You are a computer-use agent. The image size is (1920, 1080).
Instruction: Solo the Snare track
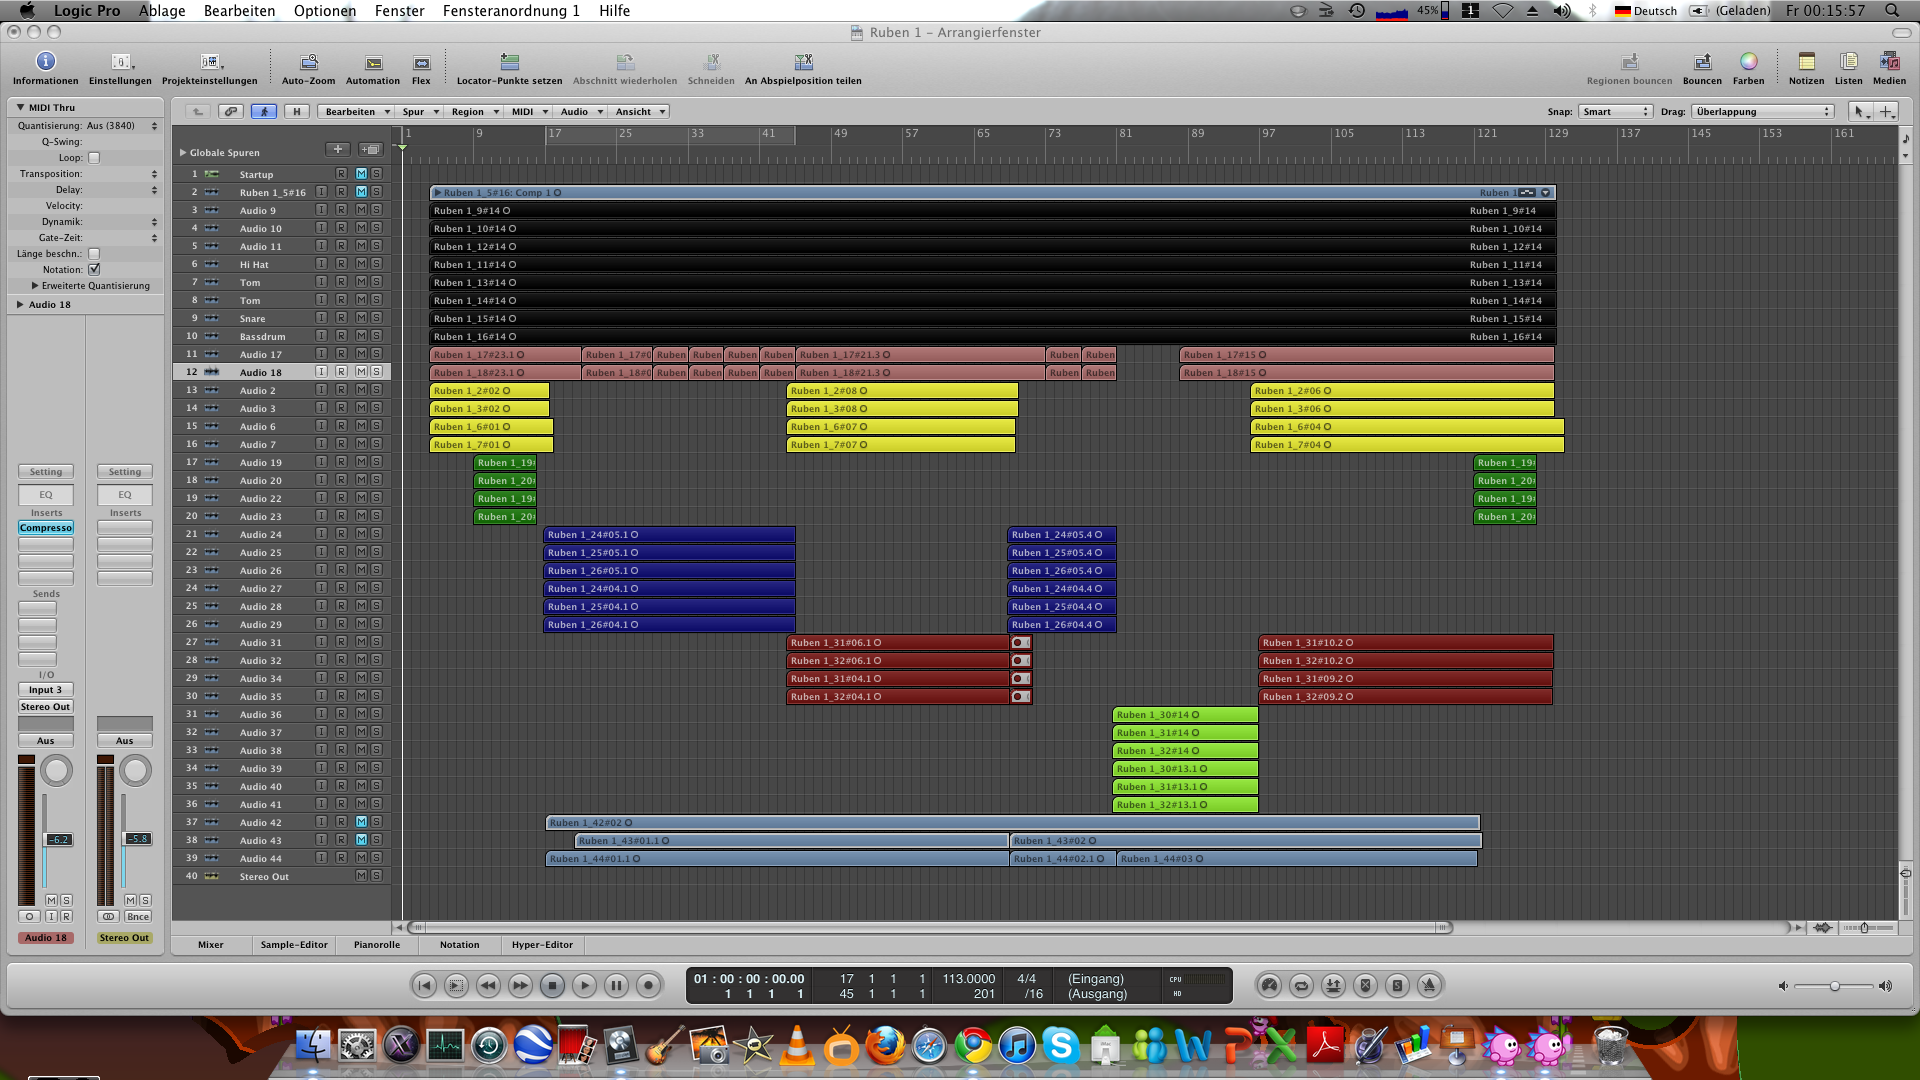point(377,318)
